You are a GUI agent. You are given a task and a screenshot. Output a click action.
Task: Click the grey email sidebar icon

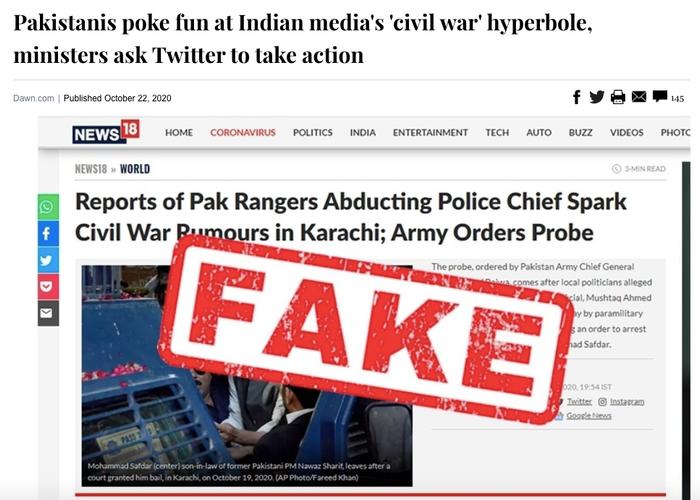(x=48, y=313)
